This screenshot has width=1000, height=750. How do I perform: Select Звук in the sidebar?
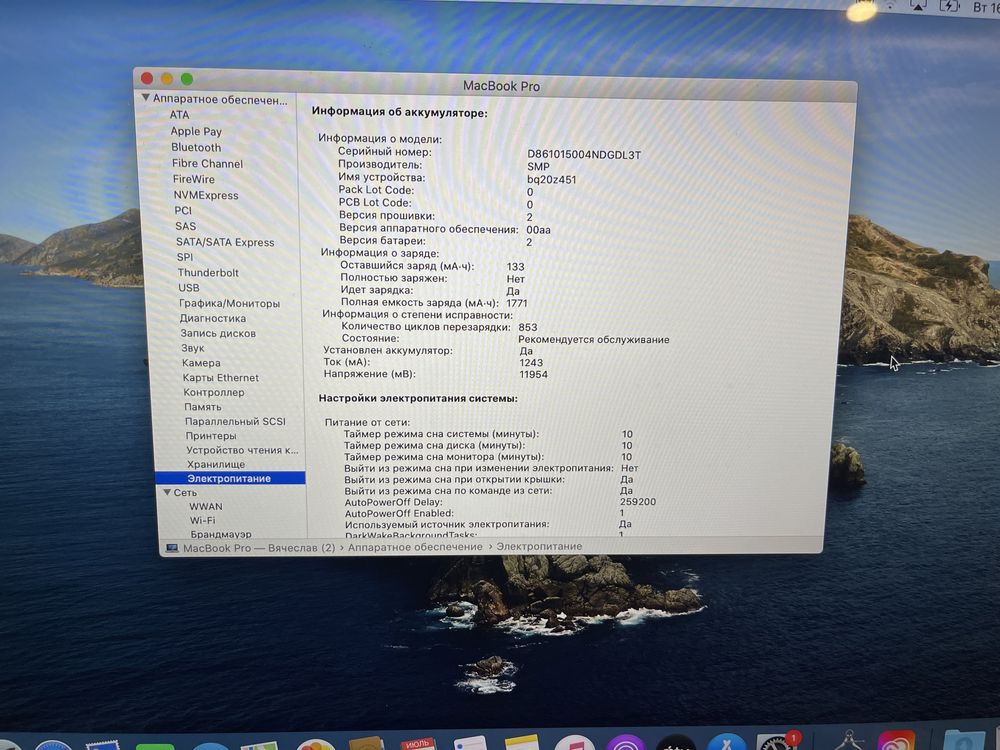193,348
